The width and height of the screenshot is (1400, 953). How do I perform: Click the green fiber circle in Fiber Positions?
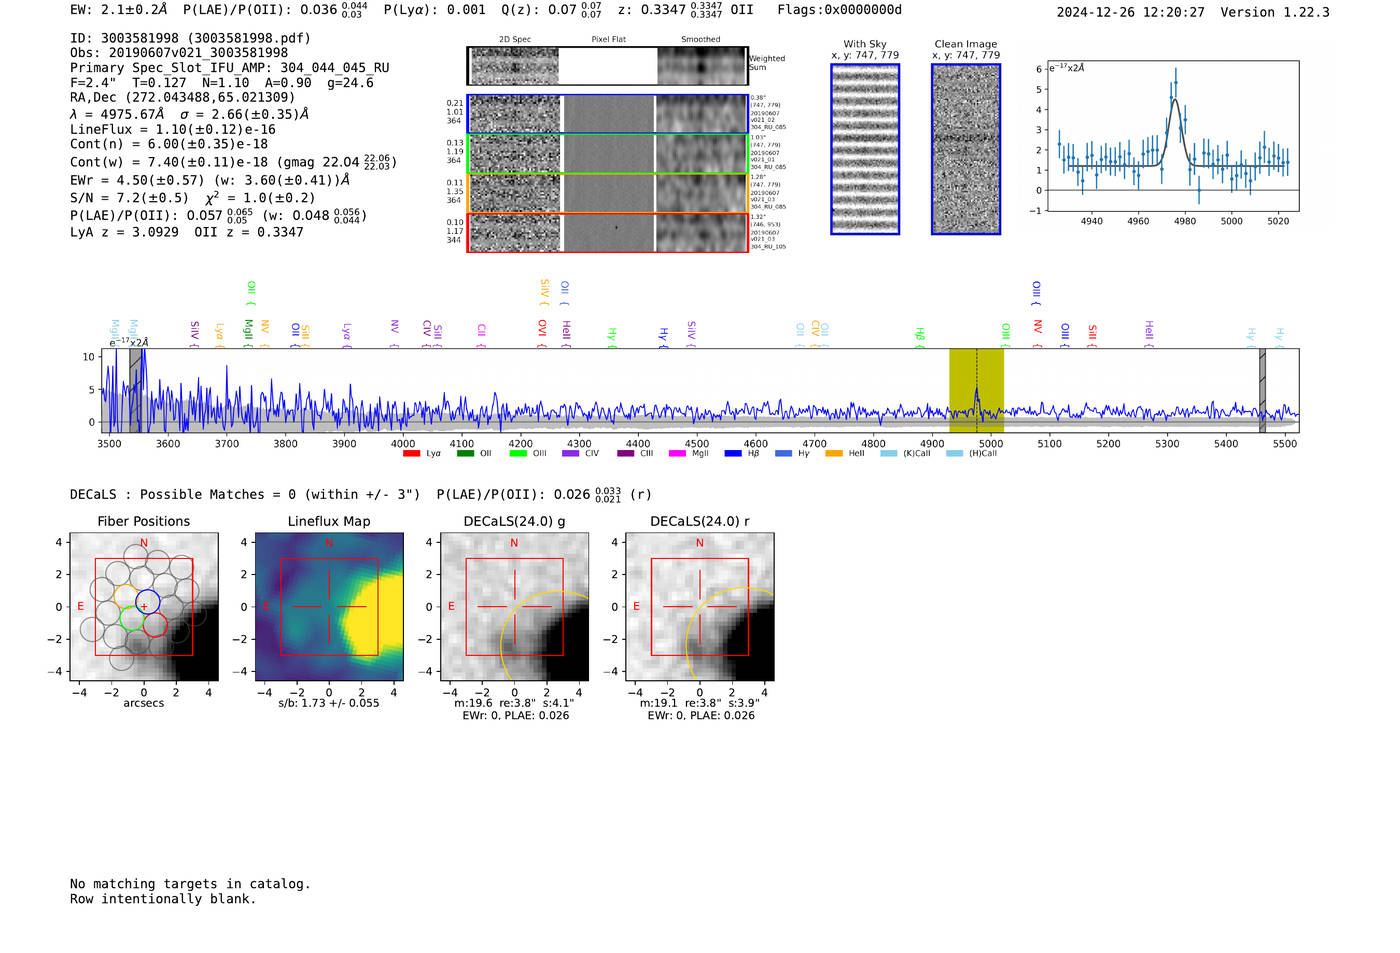131,617
